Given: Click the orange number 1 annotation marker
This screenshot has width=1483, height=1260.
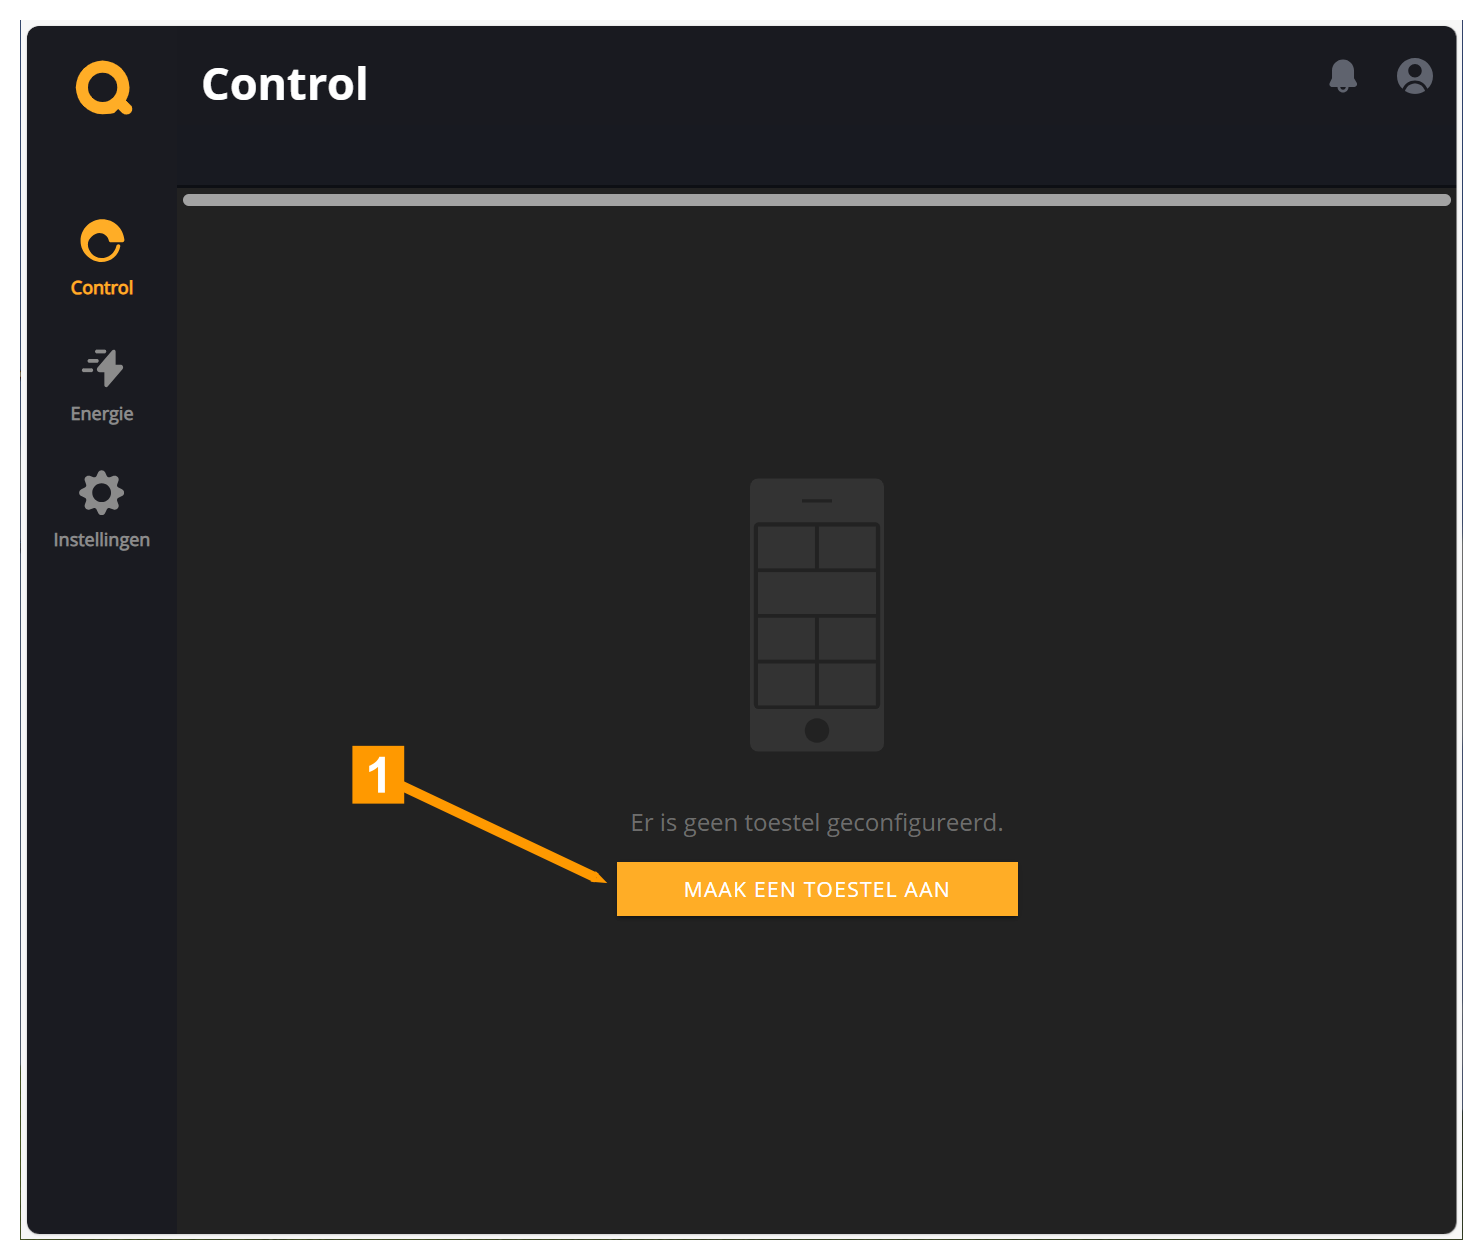Looking at the screenshot, I should coord(378,775).
